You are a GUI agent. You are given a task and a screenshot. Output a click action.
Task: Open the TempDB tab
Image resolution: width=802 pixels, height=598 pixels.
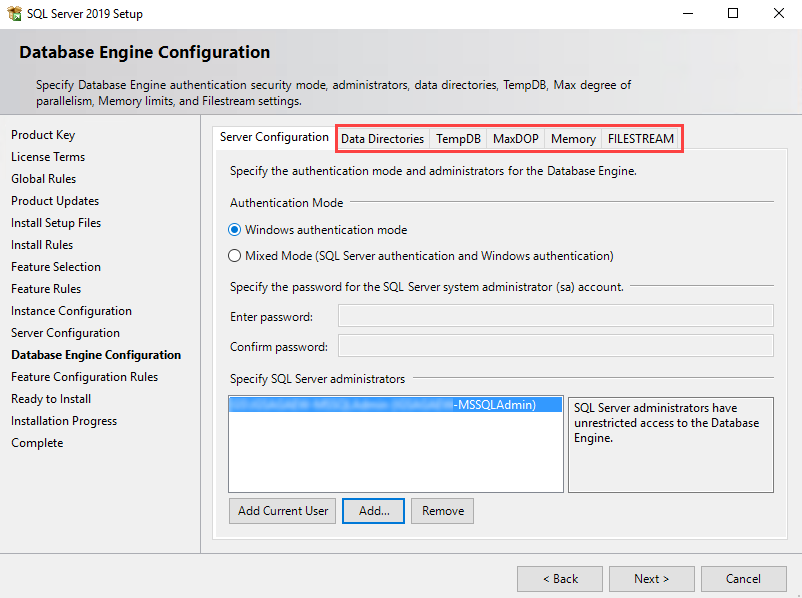458,139
